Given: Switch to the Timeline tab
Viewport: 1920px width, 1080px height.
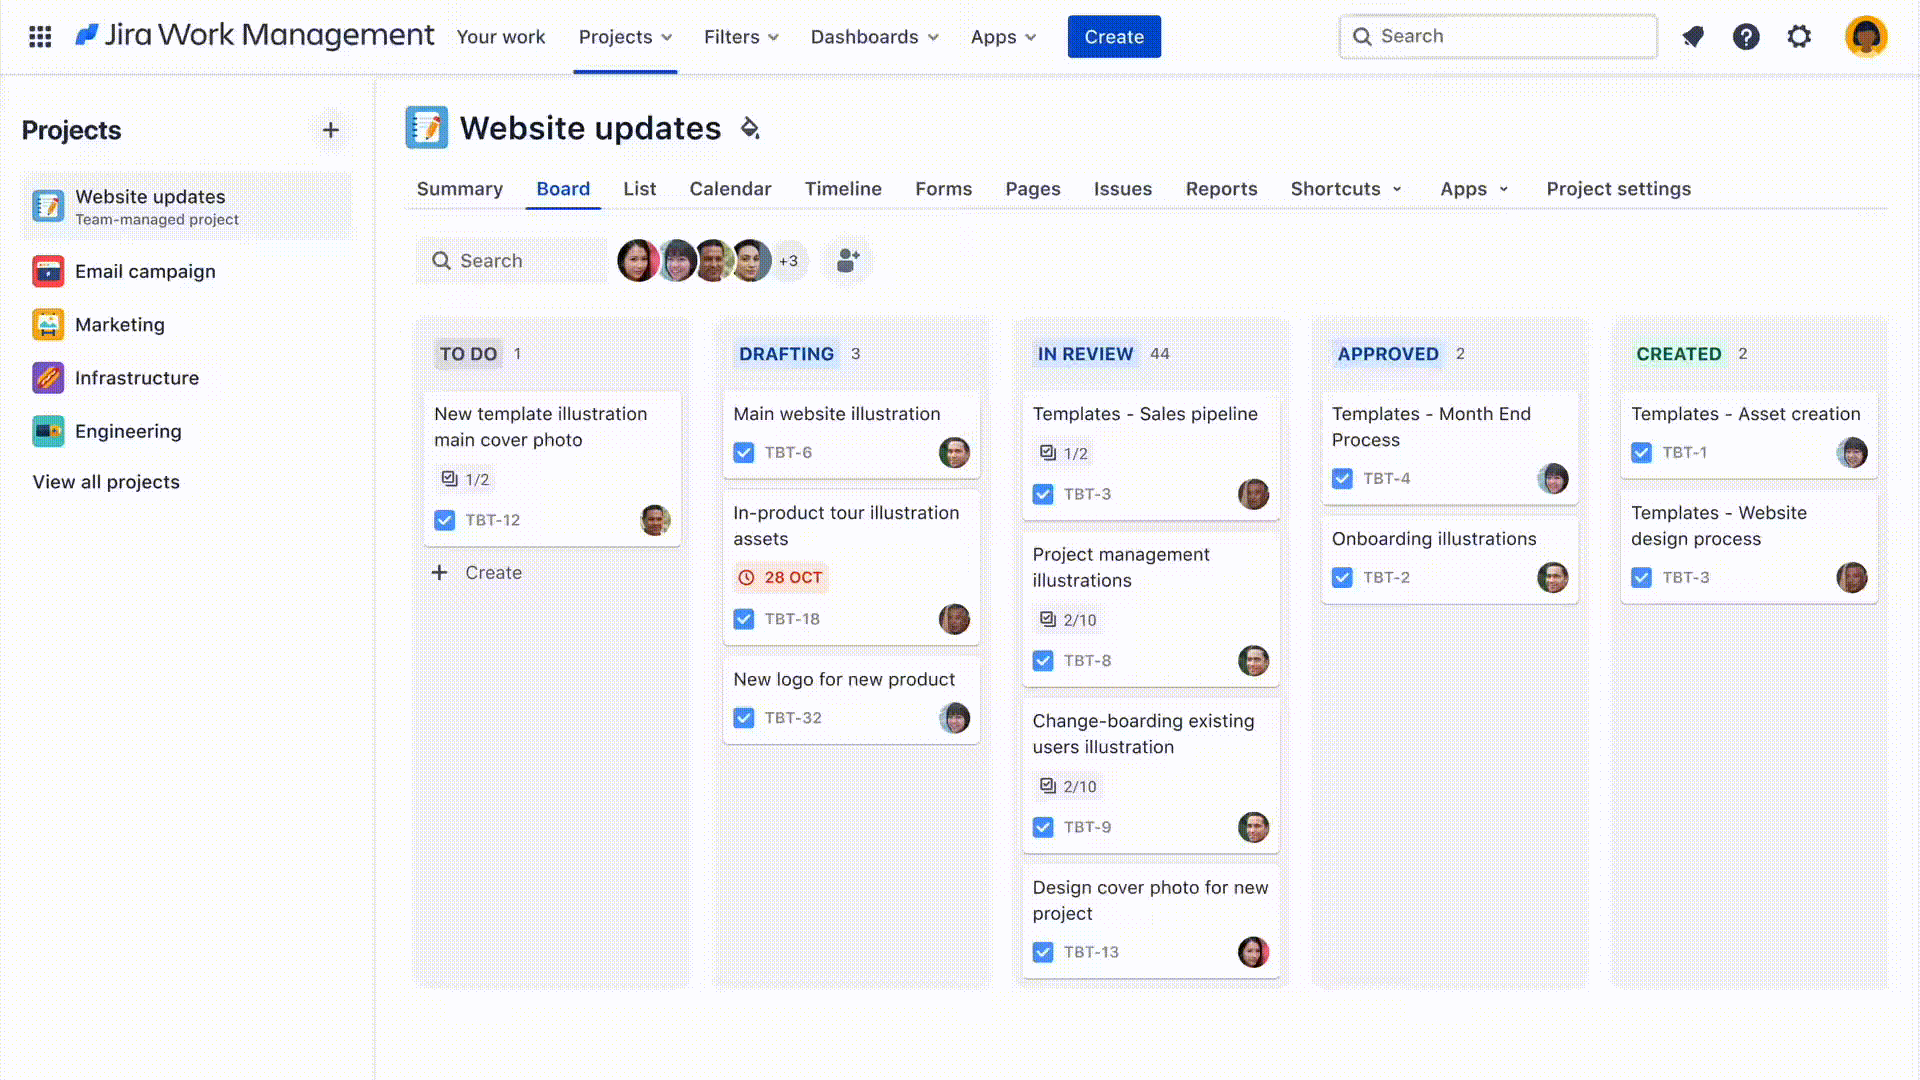Looking at the screenshot, I should point(843,189).
